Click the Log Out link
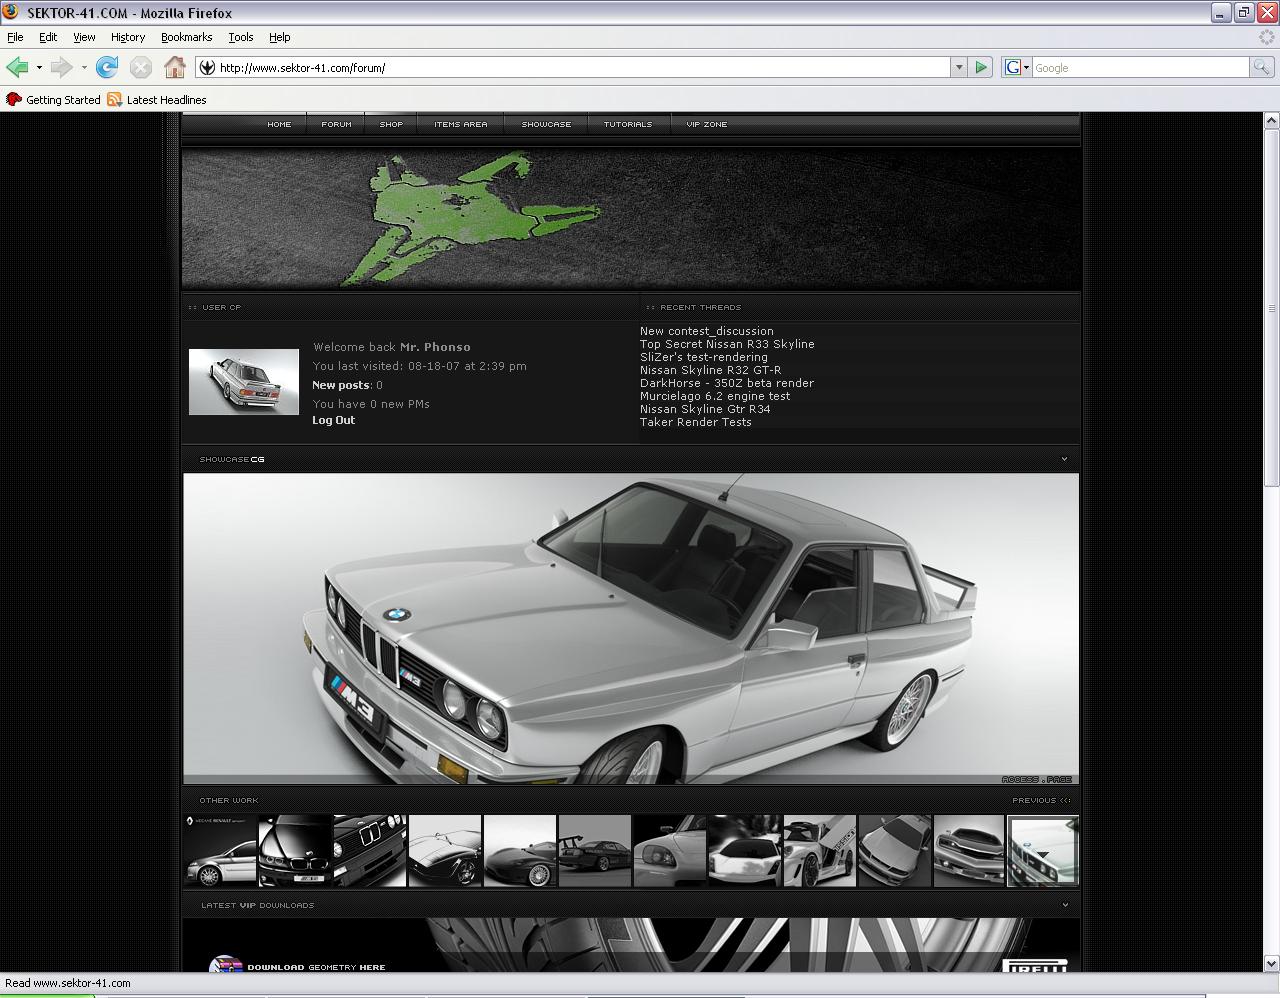This screenshot has height=998, width=1280. (333, 420)
